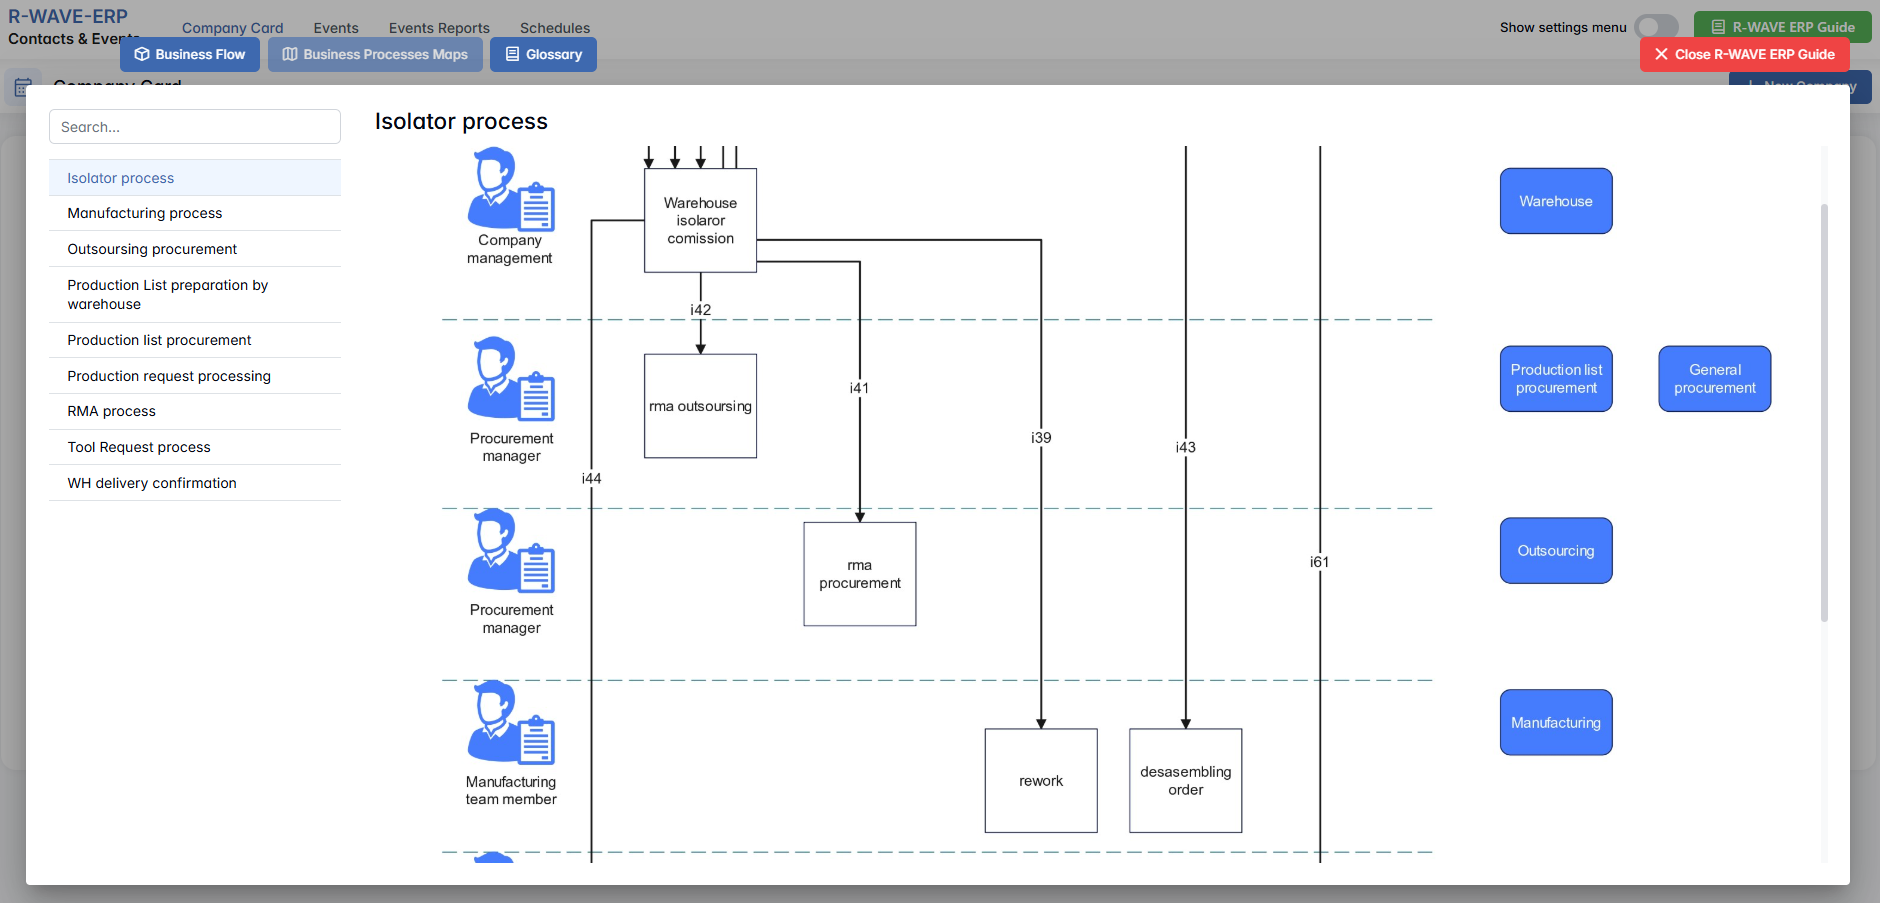Click the X icon on Close Guide
This screenshot has width=1880, height=903.
click(x=1661, y=55)
